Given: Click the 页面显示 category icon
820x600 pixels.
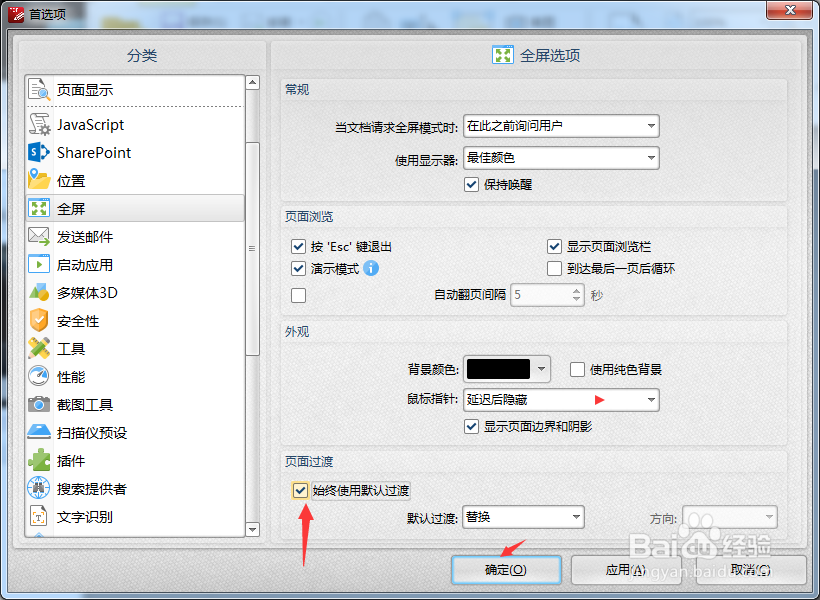Looking at the screenshot, I should point(39,89).
